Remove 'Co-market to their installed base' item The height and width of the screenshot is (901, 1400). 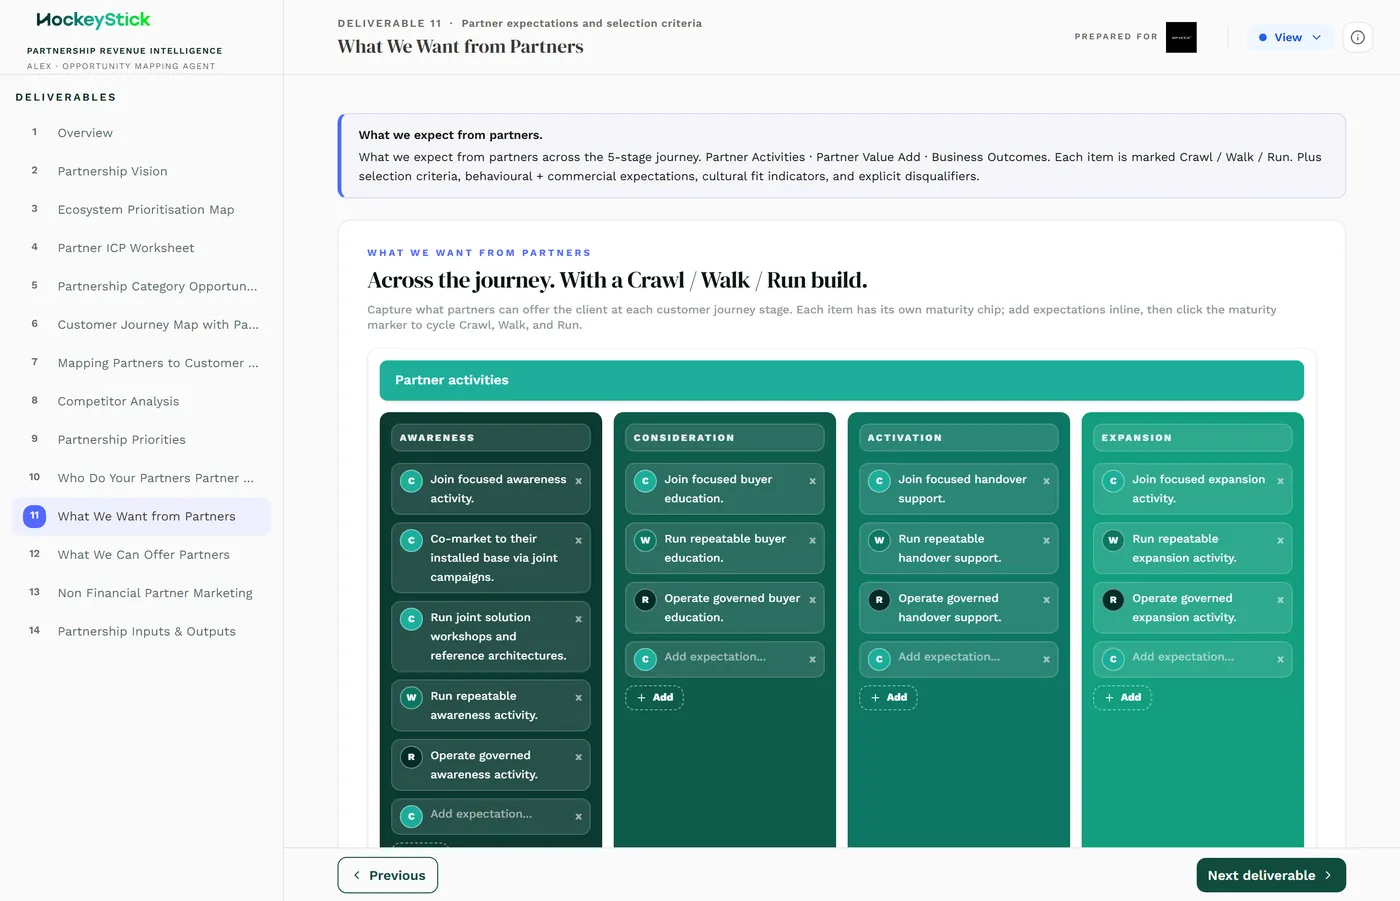578,540
